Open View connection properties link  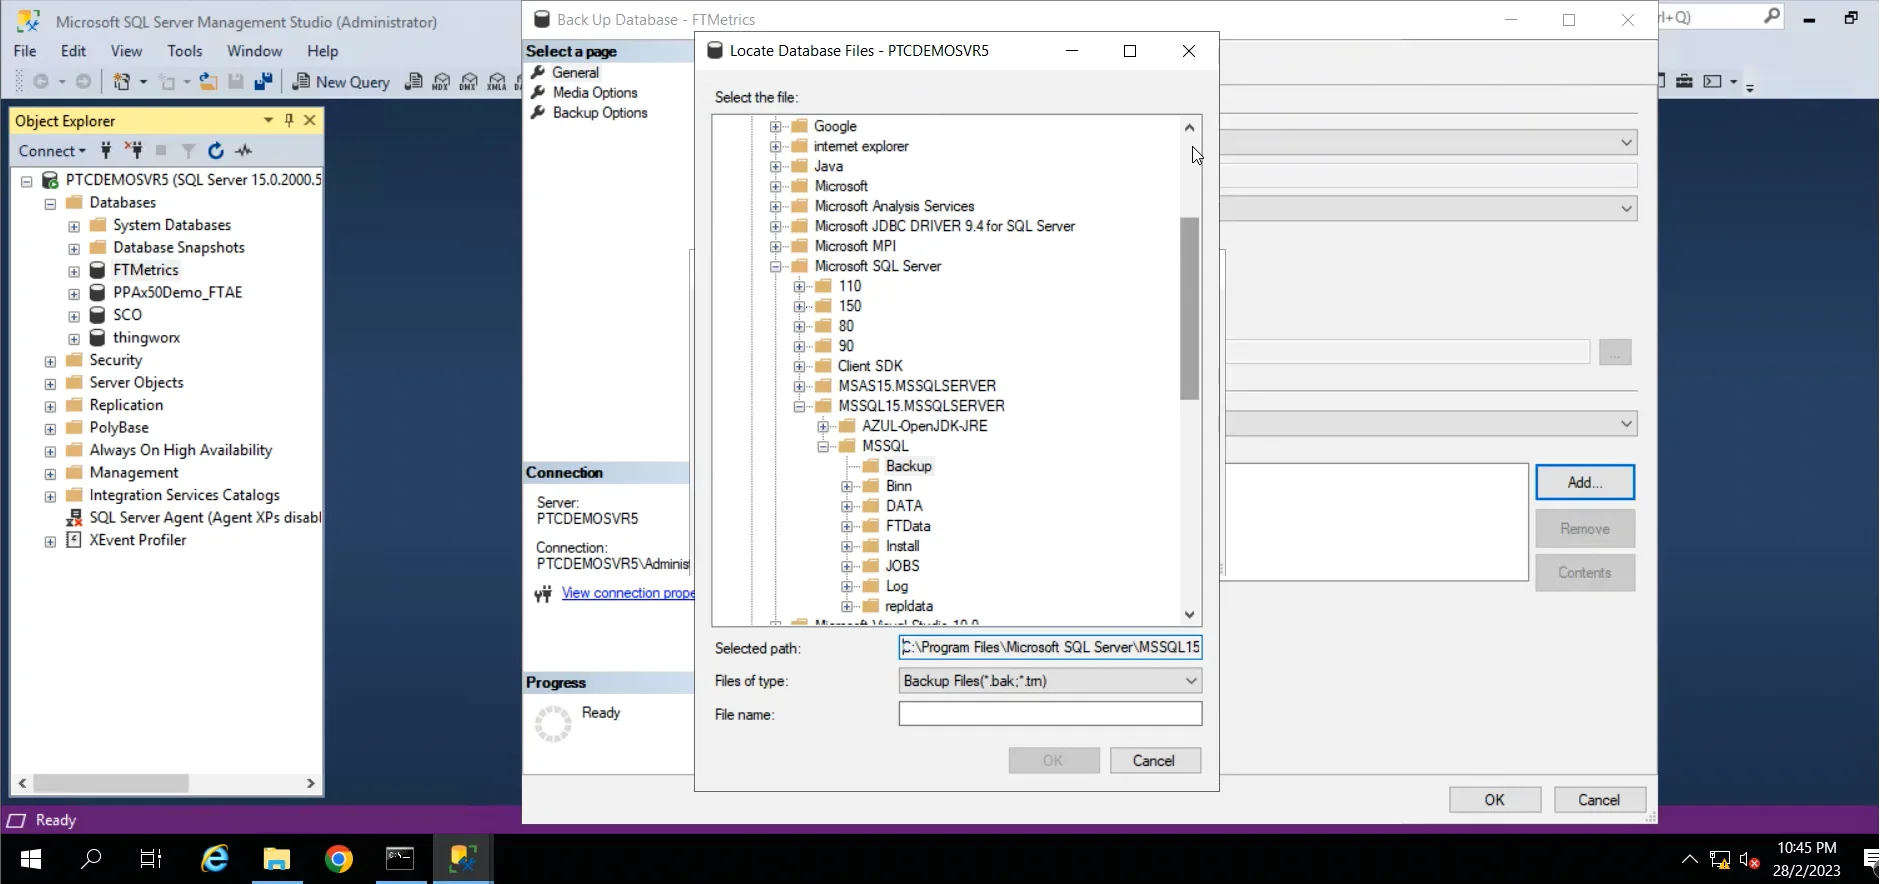click(627, 593)
